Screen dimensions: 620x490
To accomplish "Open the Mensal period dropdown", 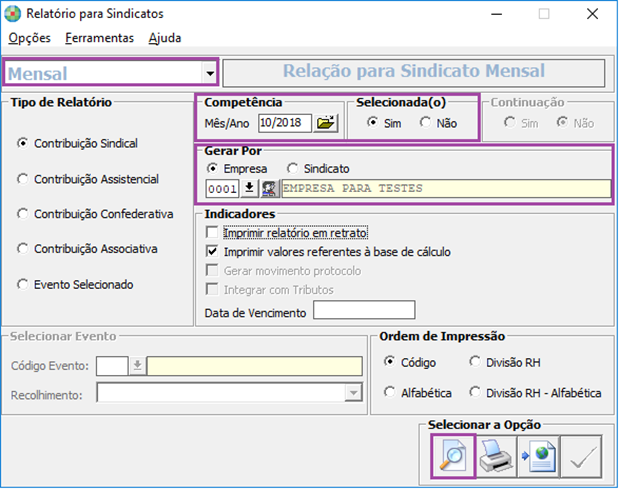I will point(210,73).
